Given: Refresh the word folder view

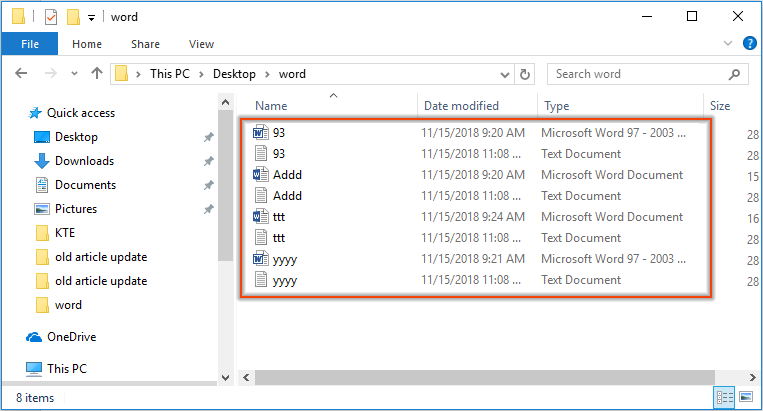Looking at the screenshot, I should [x=526, y=74].
